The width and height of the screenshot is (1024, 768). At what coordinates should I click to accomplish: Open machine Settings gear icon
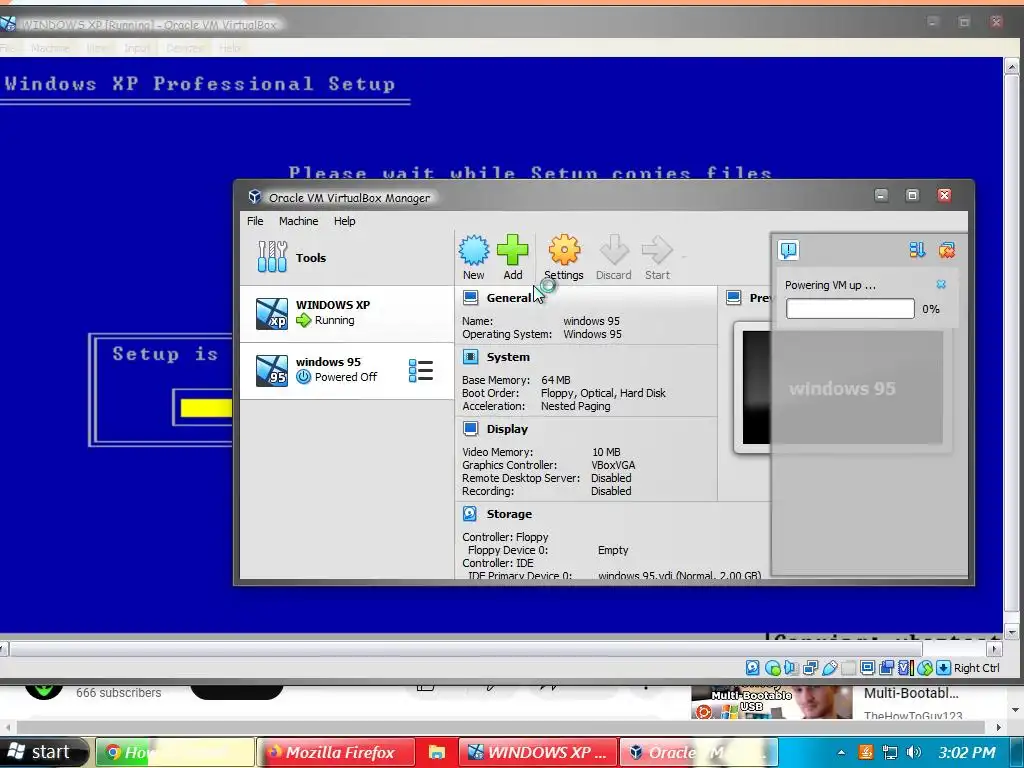564,250
